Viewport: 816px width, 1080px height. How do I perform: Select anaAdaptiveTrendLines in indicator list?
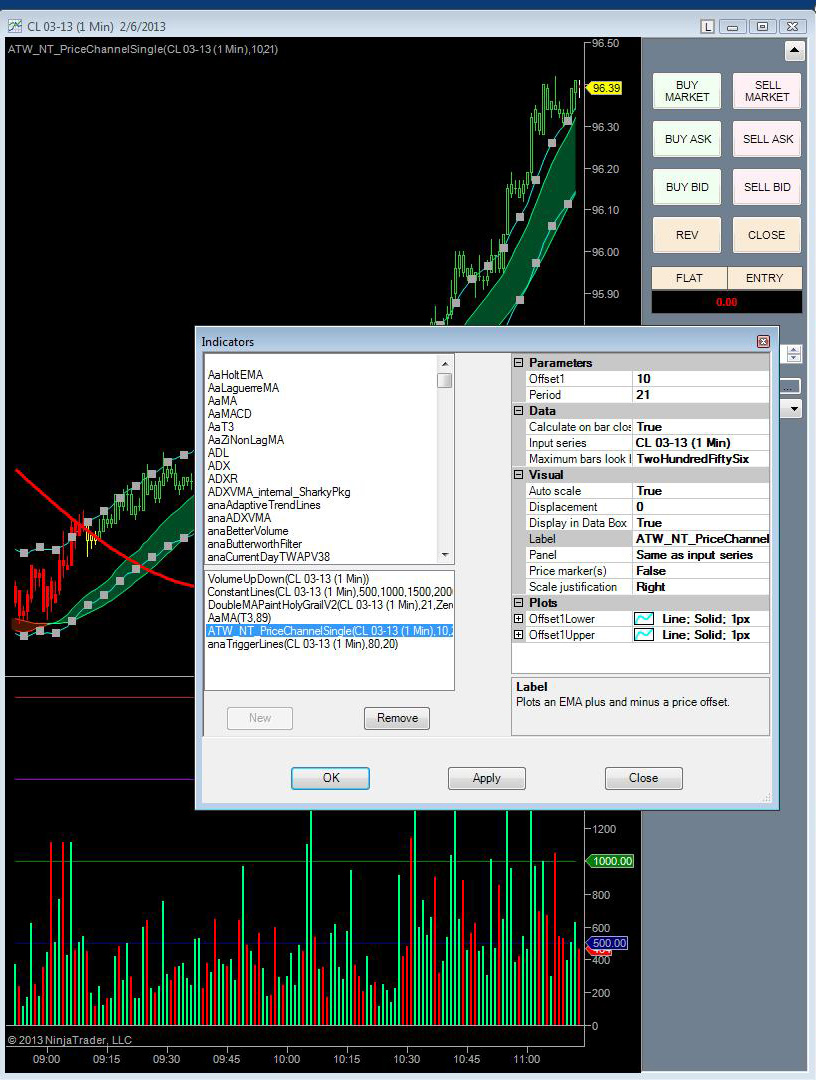[x=264, y=505]
